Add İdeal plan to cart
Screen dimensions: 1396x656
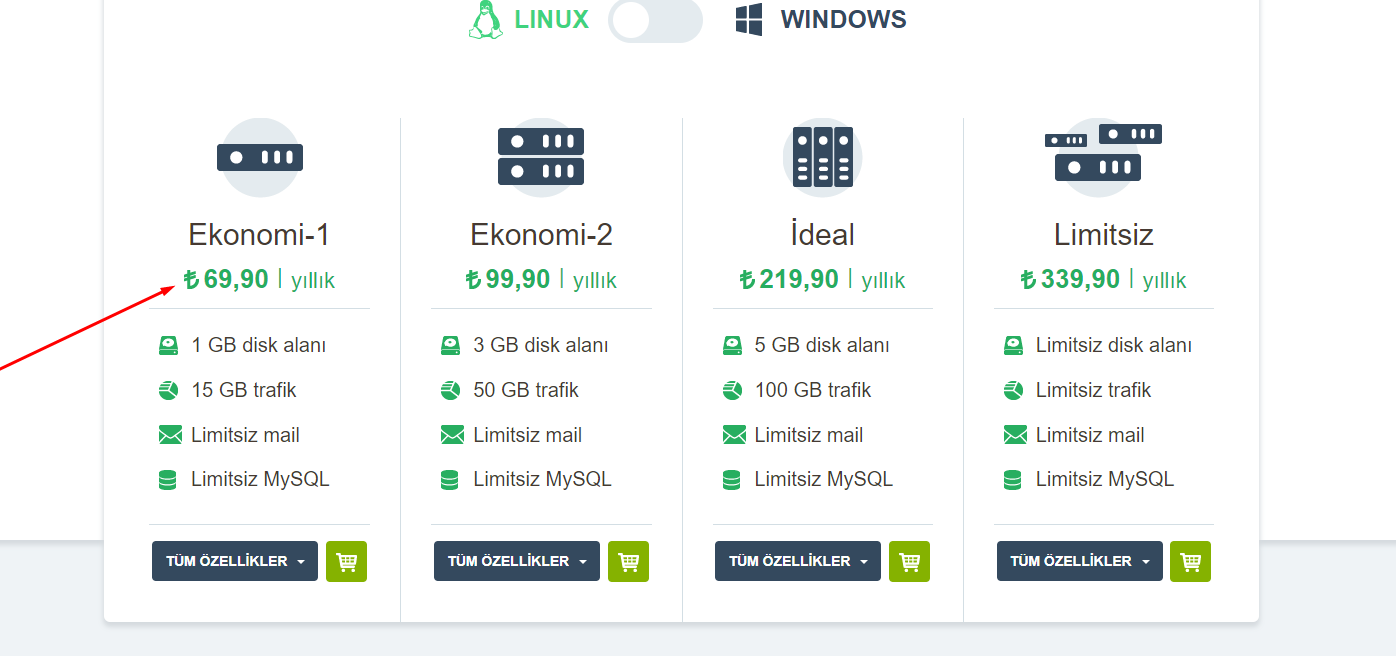pyautogui.click(x=909, y=561)
